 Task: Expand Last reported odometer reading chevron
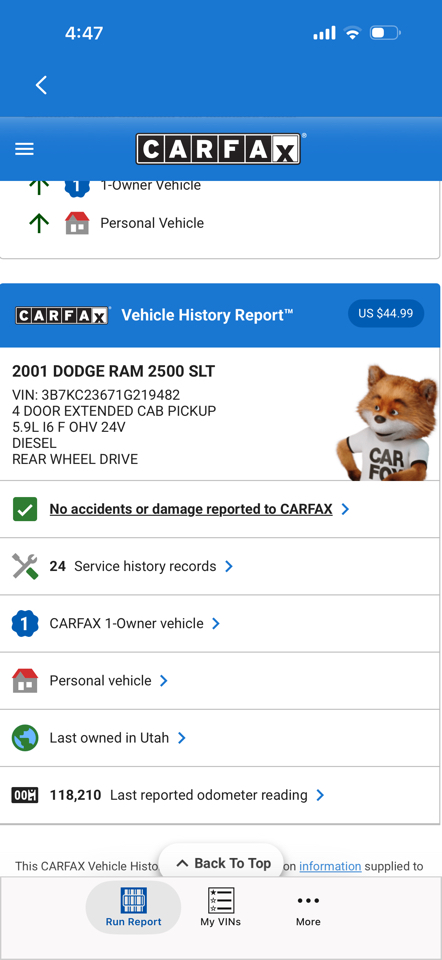[320, 795]
